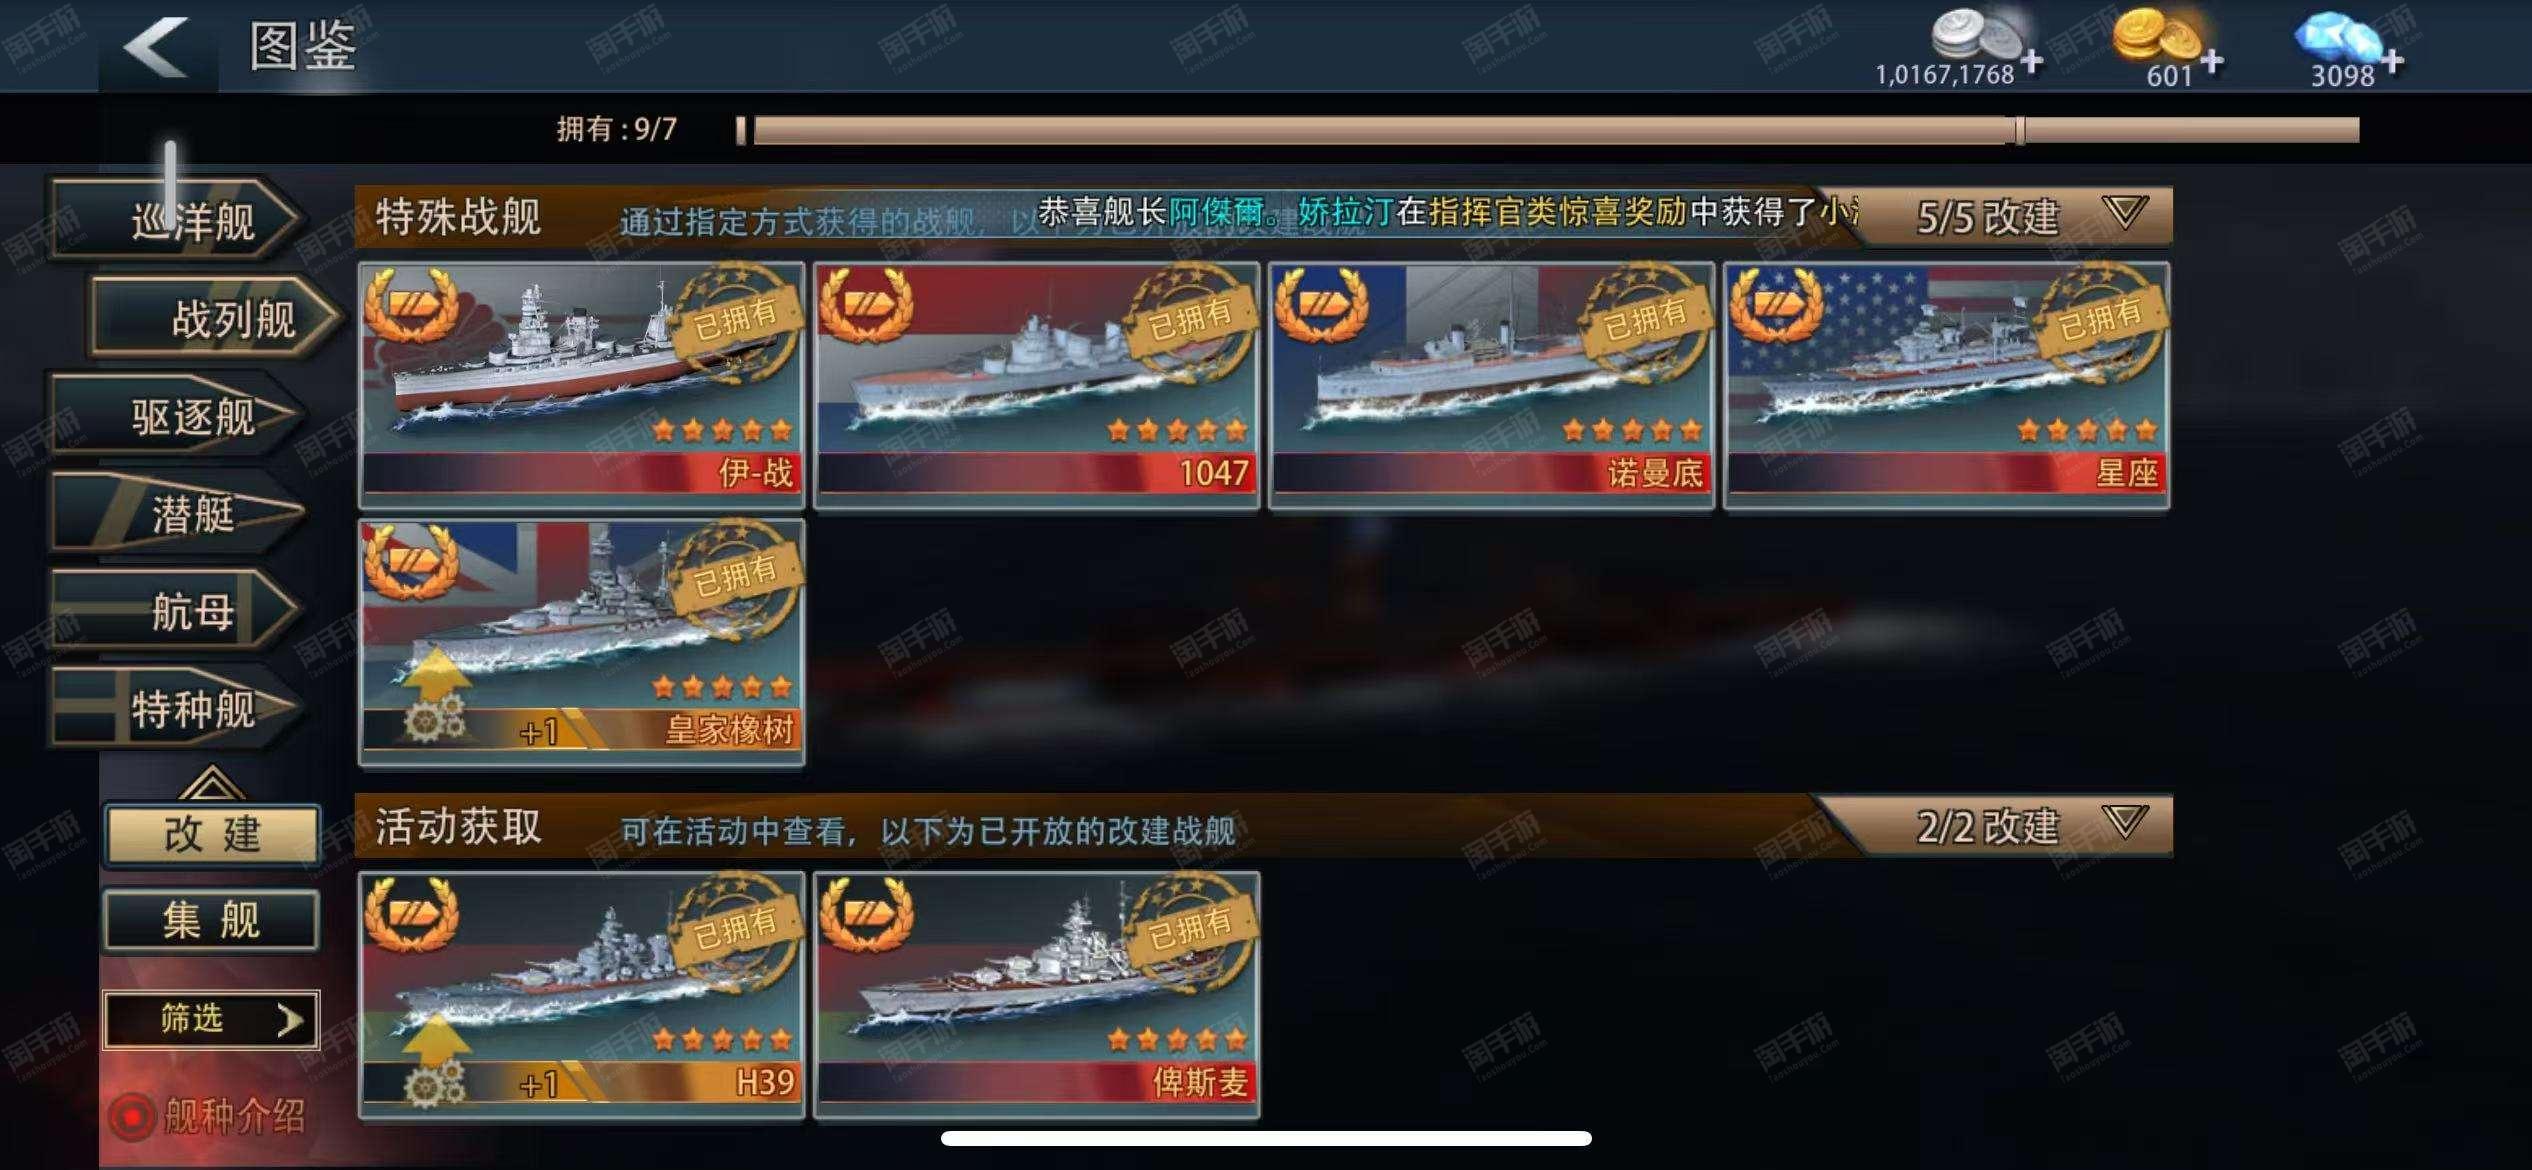The image size is (2532, 1170).
Task: Click the laurel badge on 伊-战 card
Action: pyautogui.click(x=411, y=302)
